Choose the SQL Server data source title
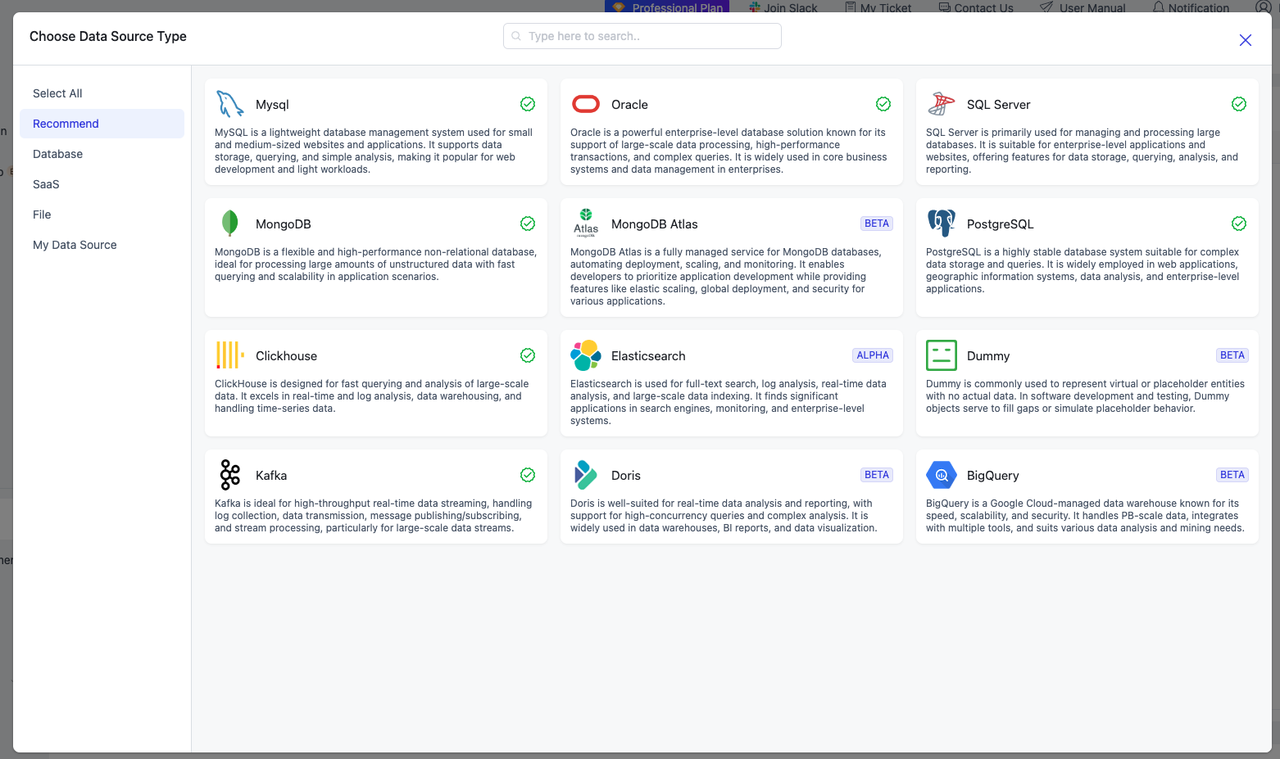1280x759 pixels. coord(999,104)
